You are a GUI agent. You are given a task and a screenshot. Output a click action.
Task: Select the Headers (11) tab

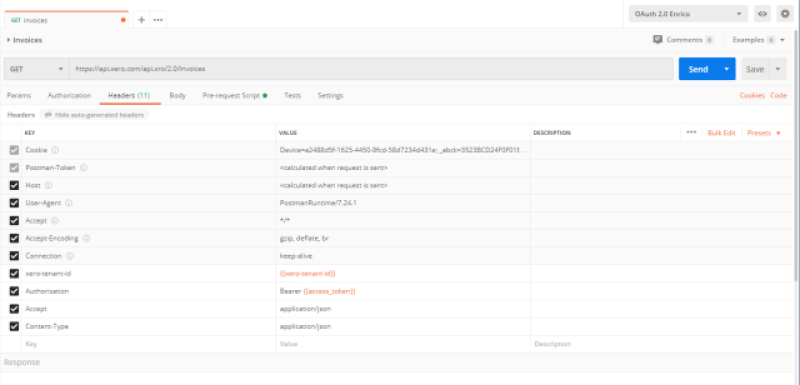point(129,95)
